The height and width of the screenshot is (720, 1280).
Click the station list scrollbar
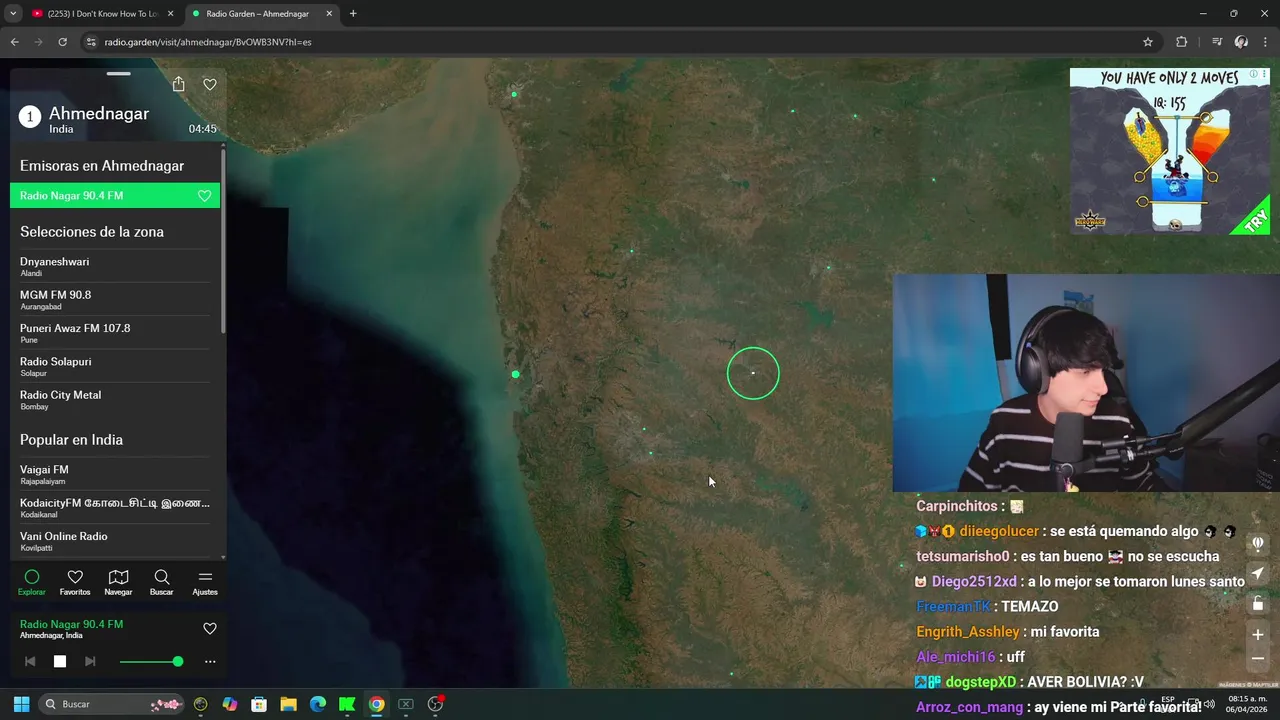(x=223, y=243)
